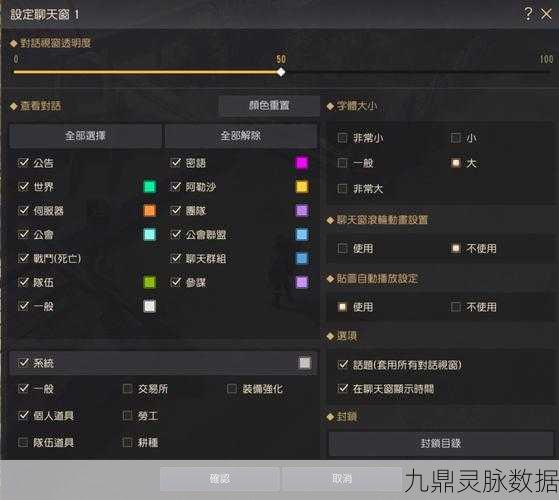Screen dimensions: 559x500
Task: Pick the orange 伺服器 color swatch
Action: pos(149,211)
